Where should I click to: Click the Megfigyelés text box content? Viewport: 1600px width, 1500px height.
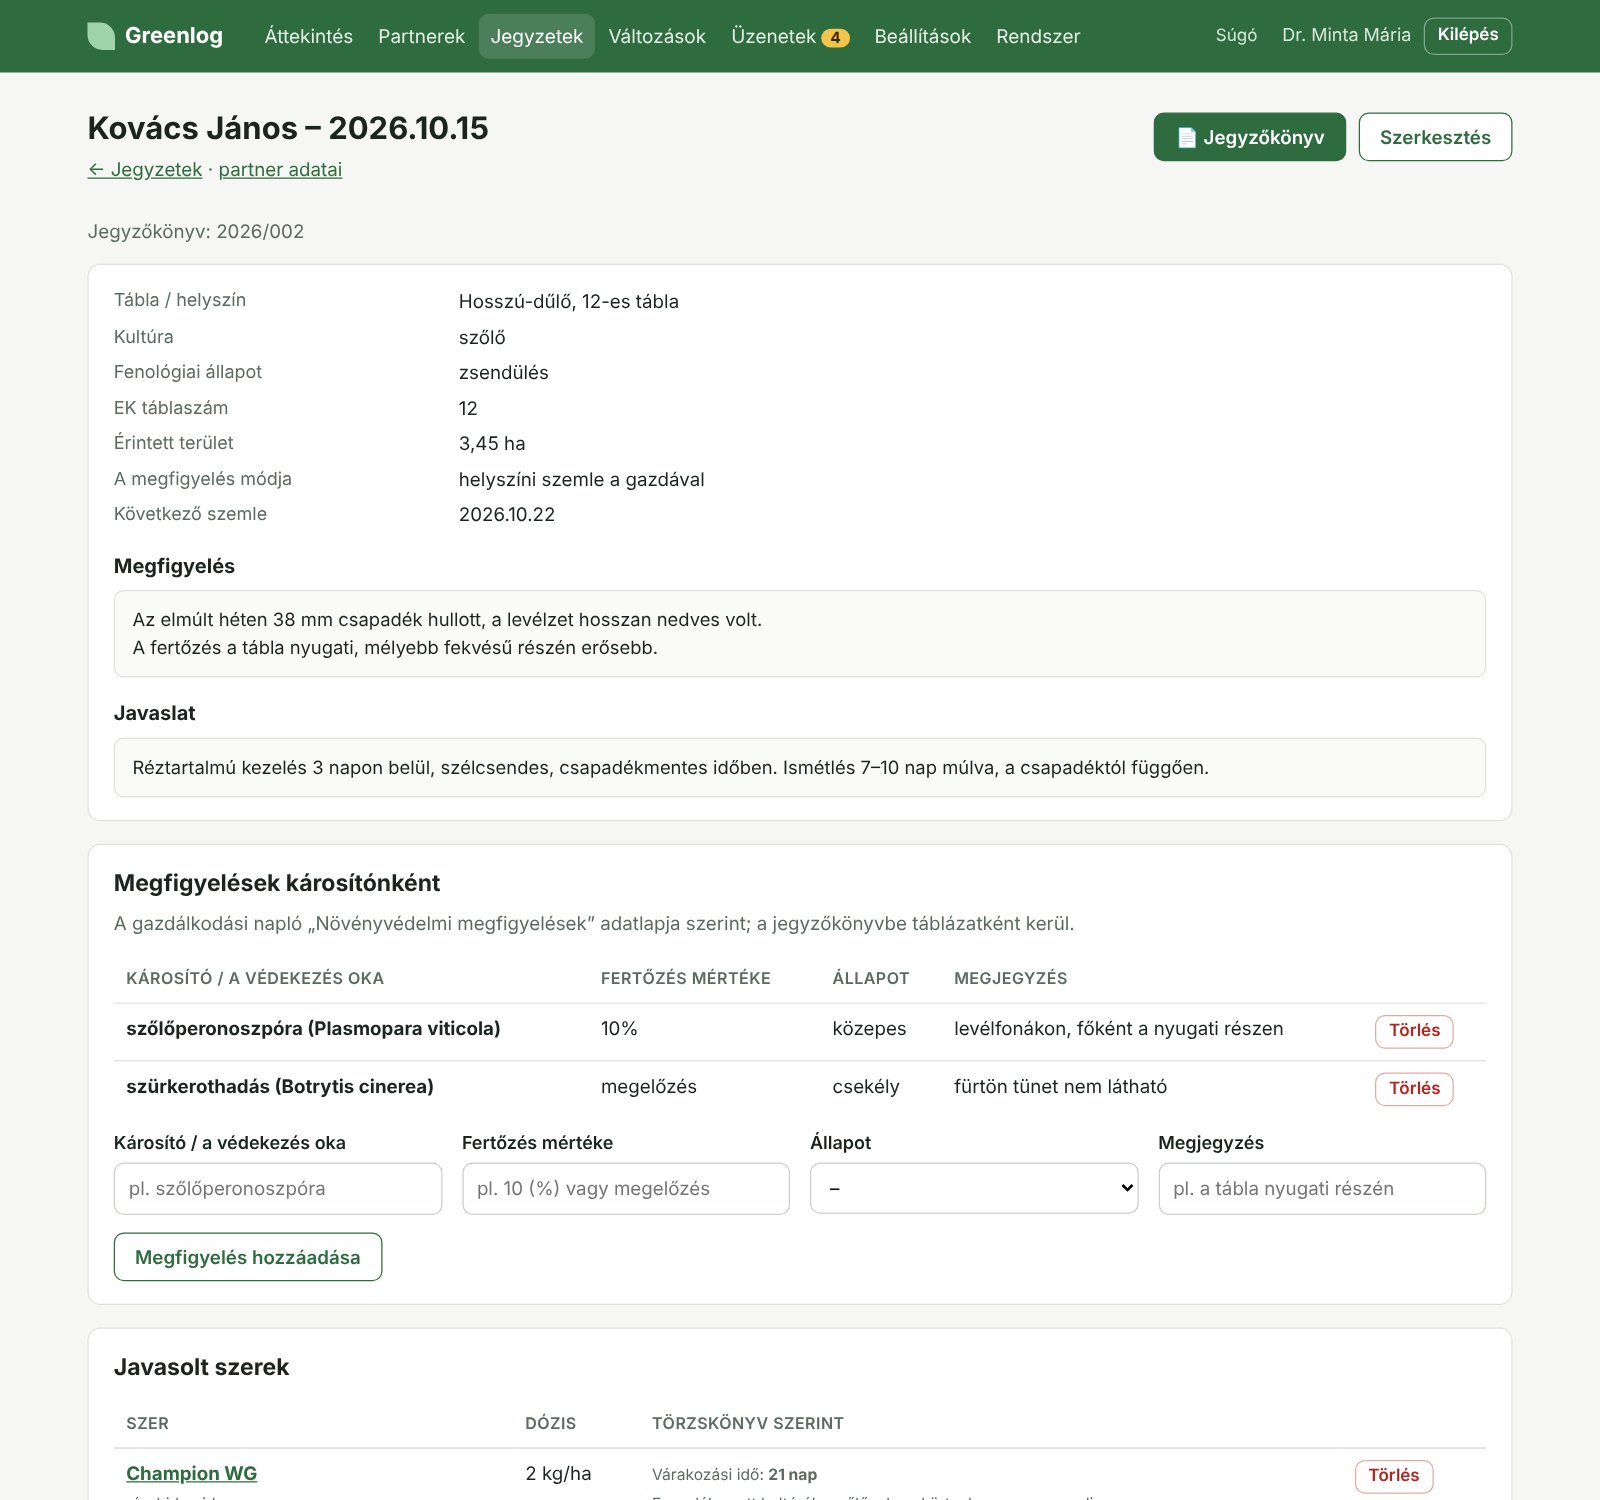799,633
